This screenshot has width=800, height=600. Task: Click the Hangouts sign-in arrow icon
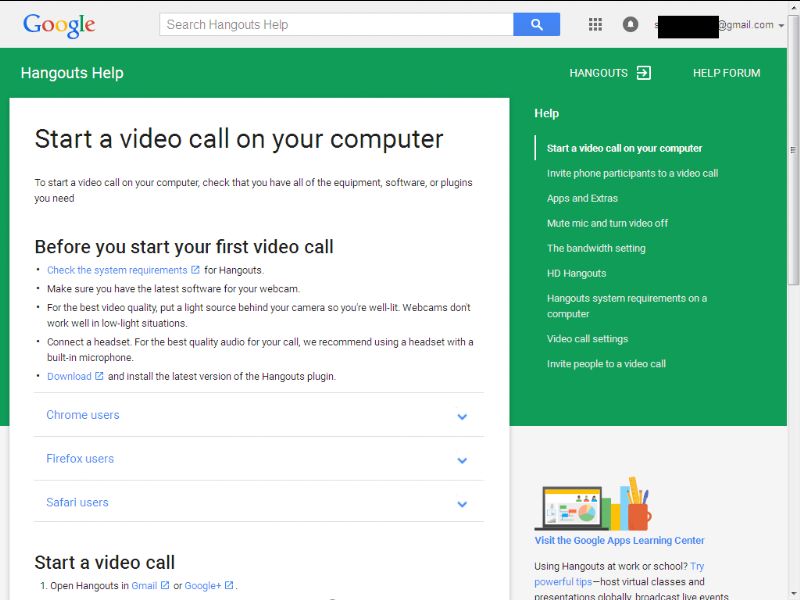tap(644, 73)
